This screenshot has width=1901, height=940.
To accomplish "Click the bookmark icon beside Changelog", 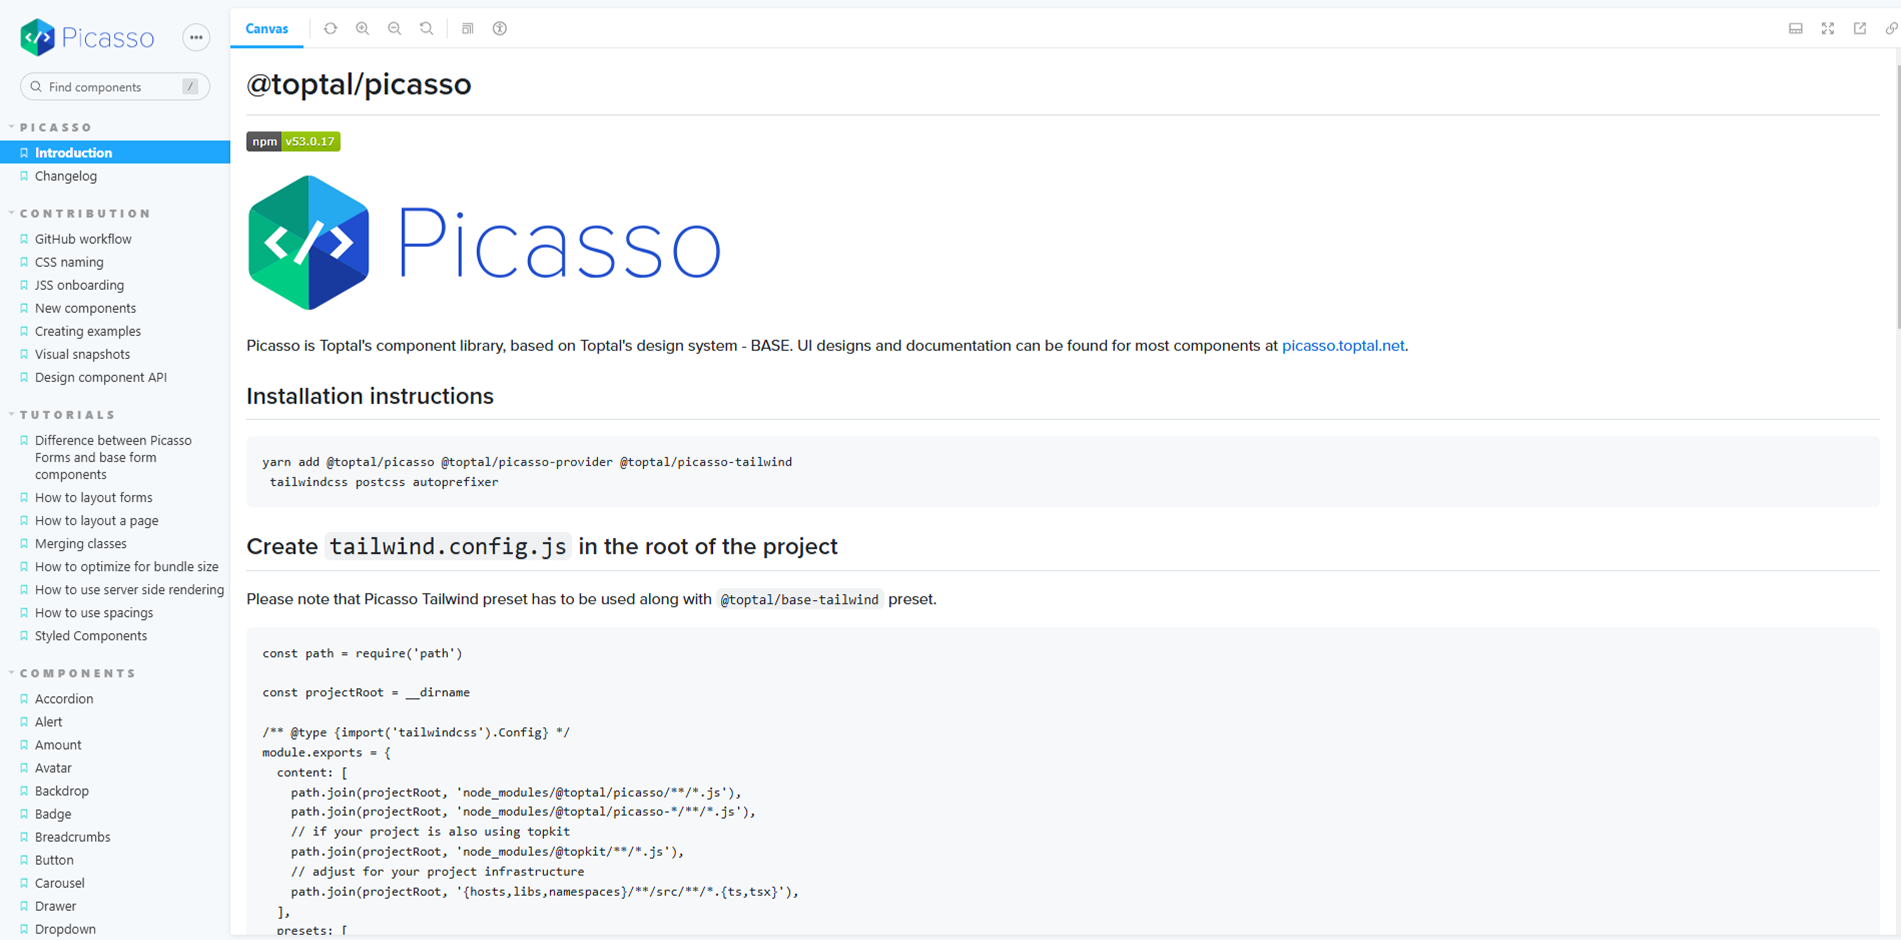I will pyautogui.click(x=24, y=176).
